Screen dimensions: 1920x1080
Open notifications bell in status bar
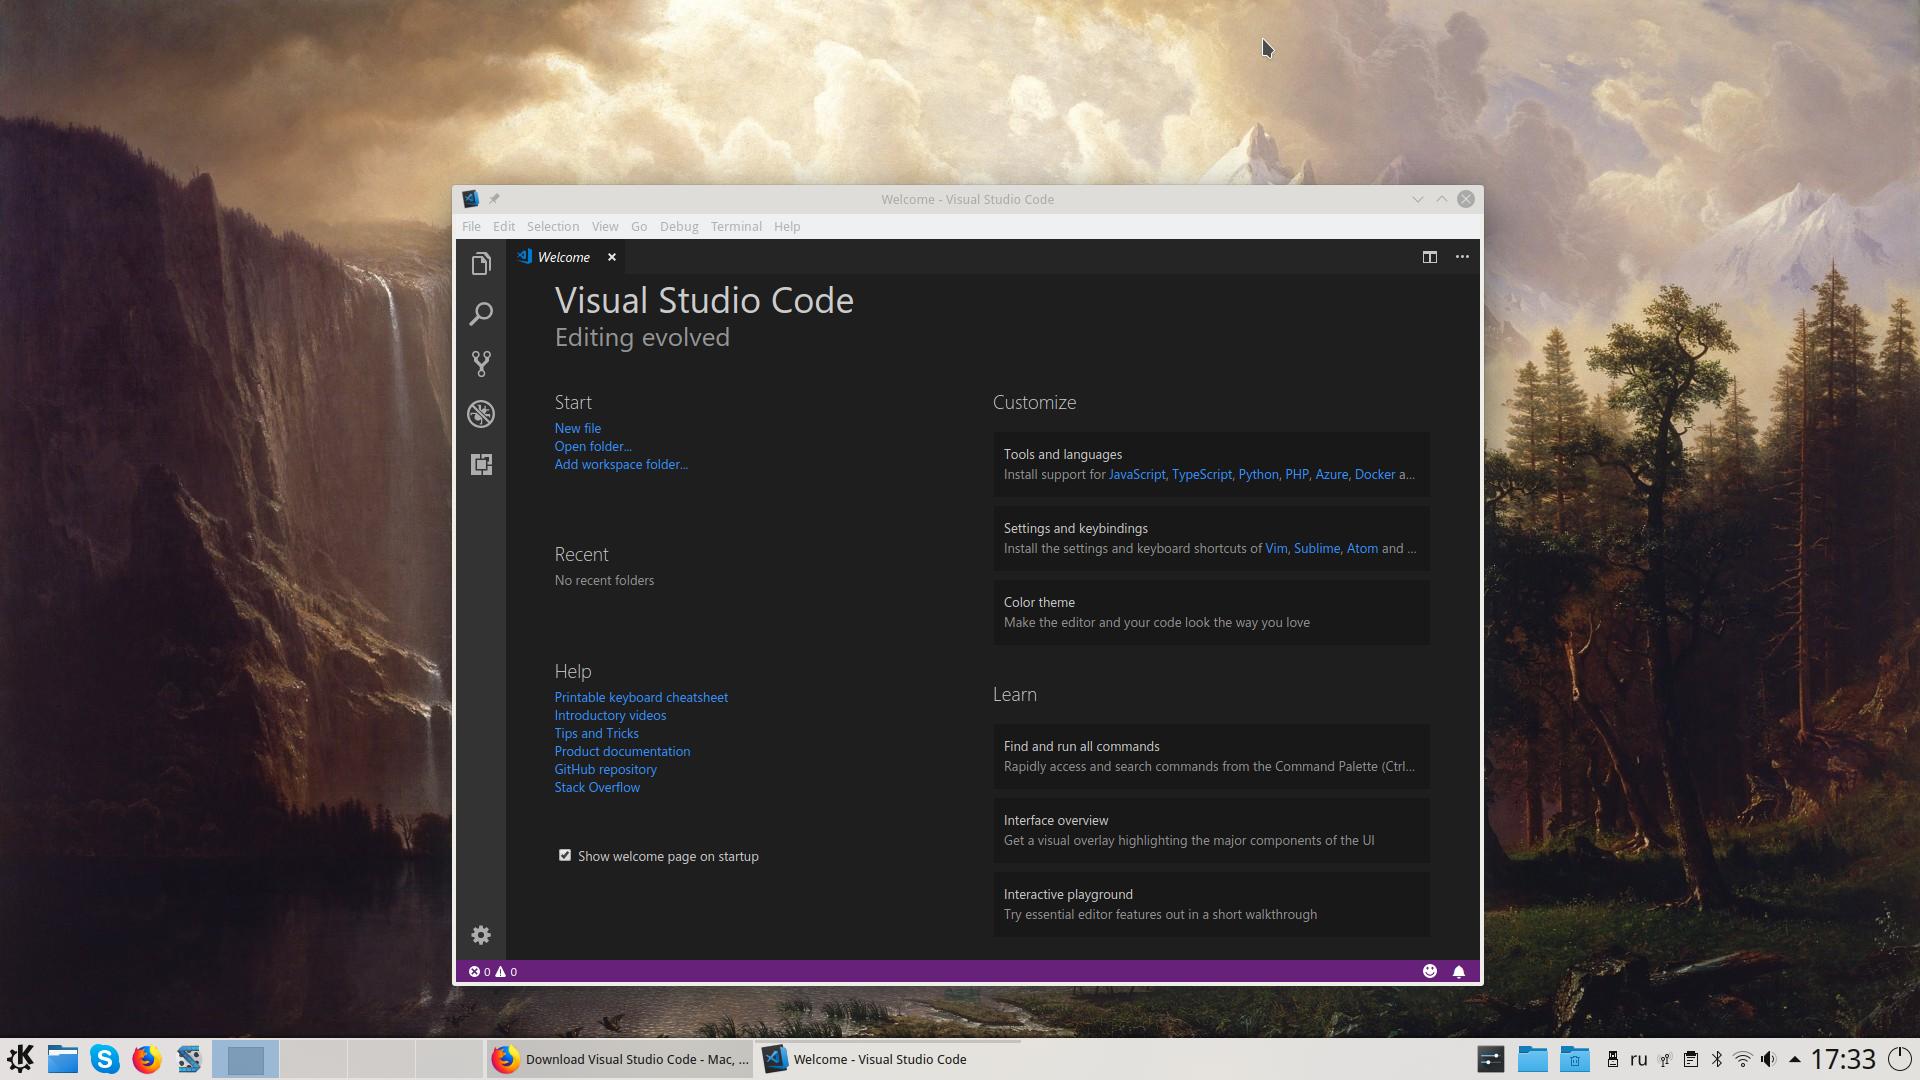(x=1459, y=972)
